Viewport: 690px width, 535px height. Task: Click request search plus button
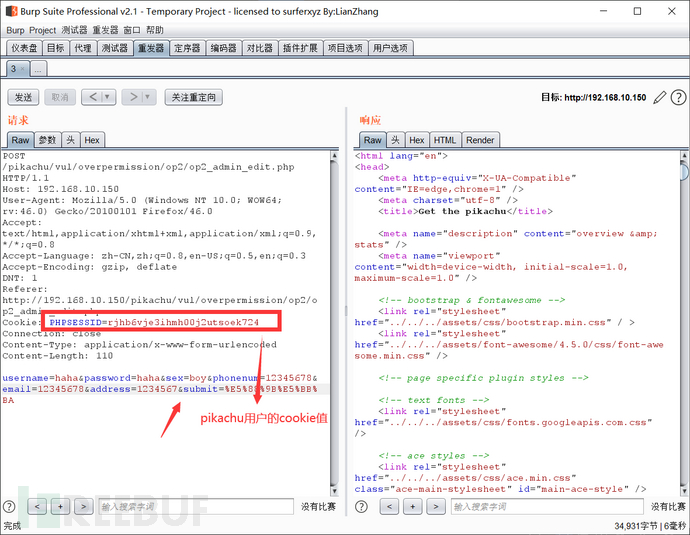click(x=60, y=506)
